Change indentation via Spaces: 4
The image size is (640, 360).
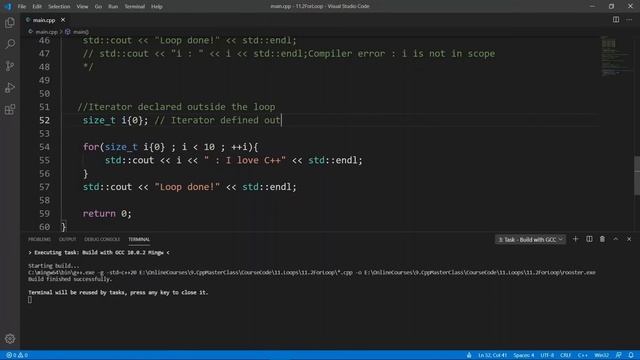pyautogui.click(x=524, y=355)
